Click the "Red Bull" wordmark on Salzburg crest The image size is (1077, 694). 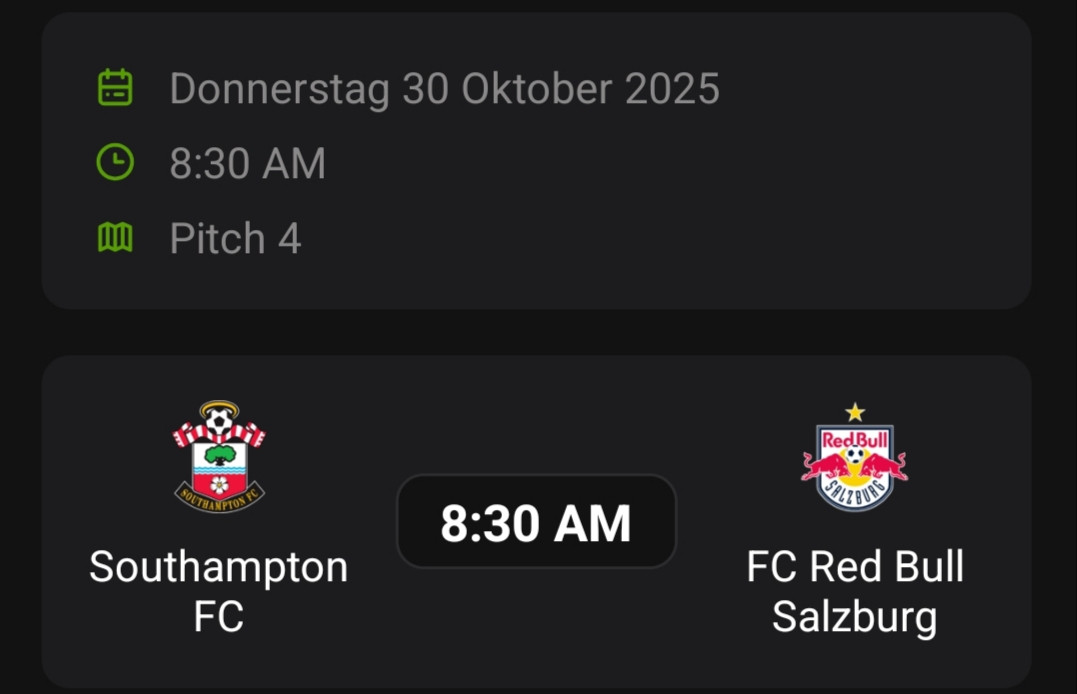coord(855,438)
